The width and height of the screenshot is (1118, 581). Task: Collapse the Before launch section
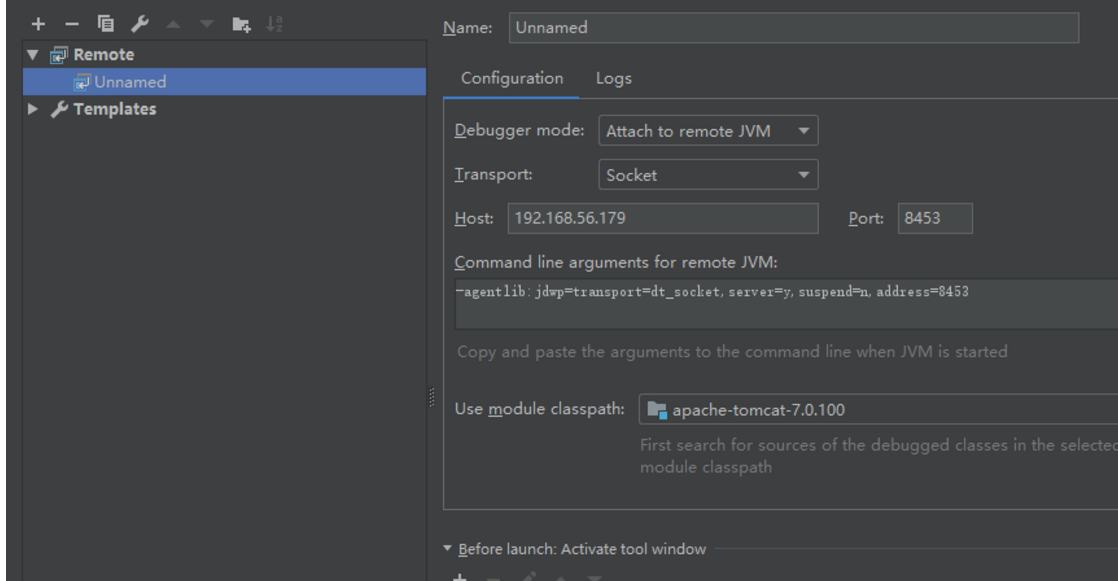pos(447,548)
